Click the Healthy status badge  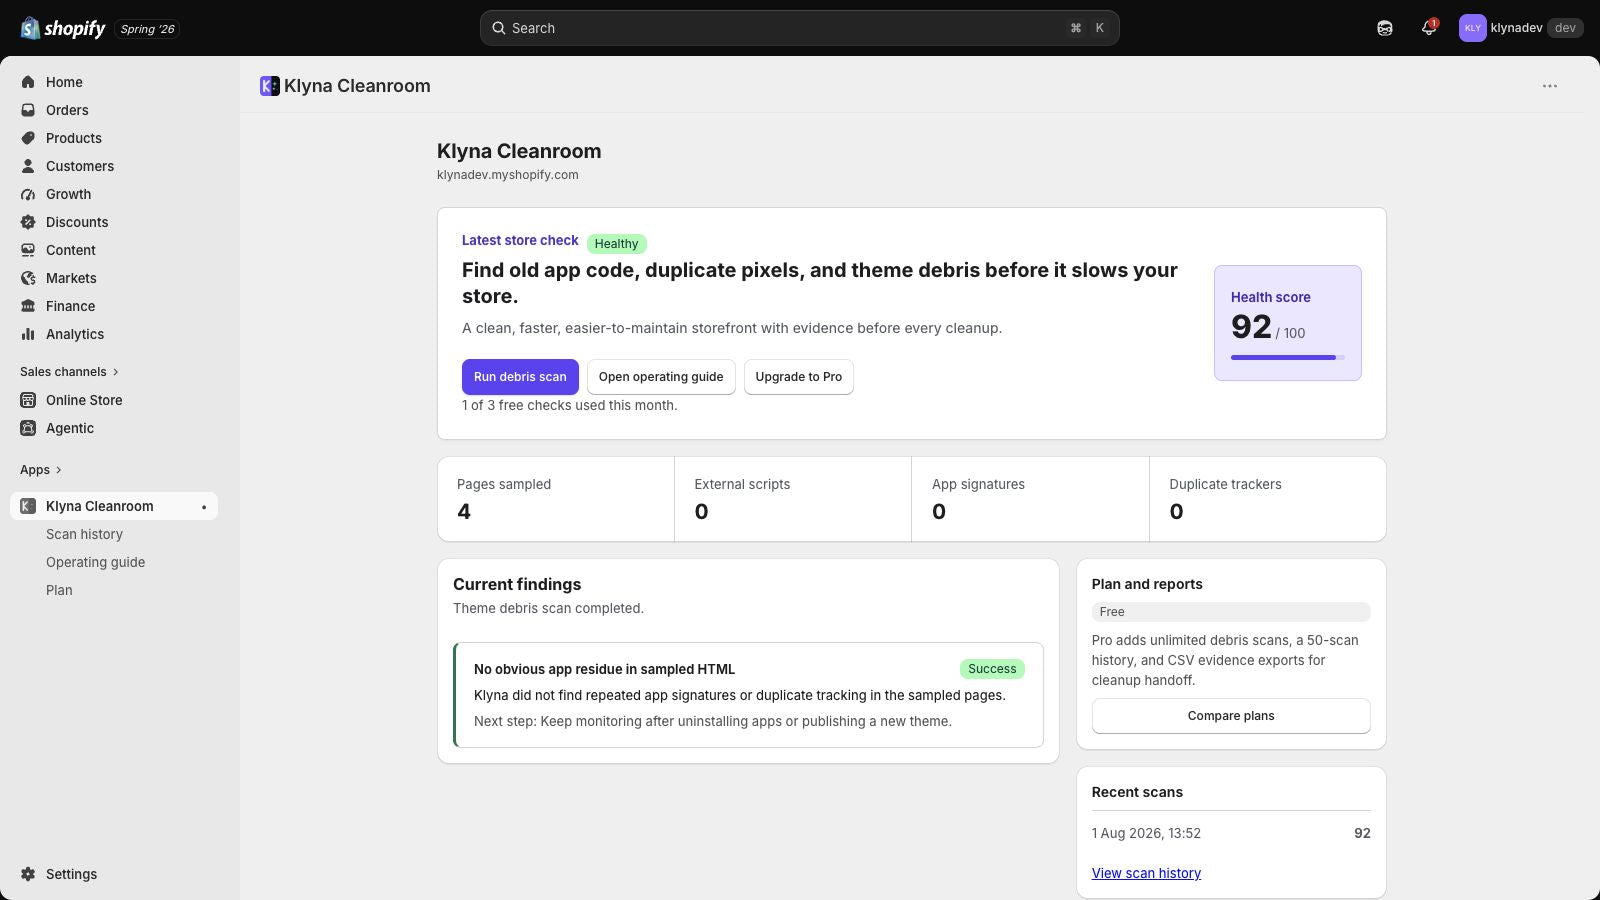616,244
